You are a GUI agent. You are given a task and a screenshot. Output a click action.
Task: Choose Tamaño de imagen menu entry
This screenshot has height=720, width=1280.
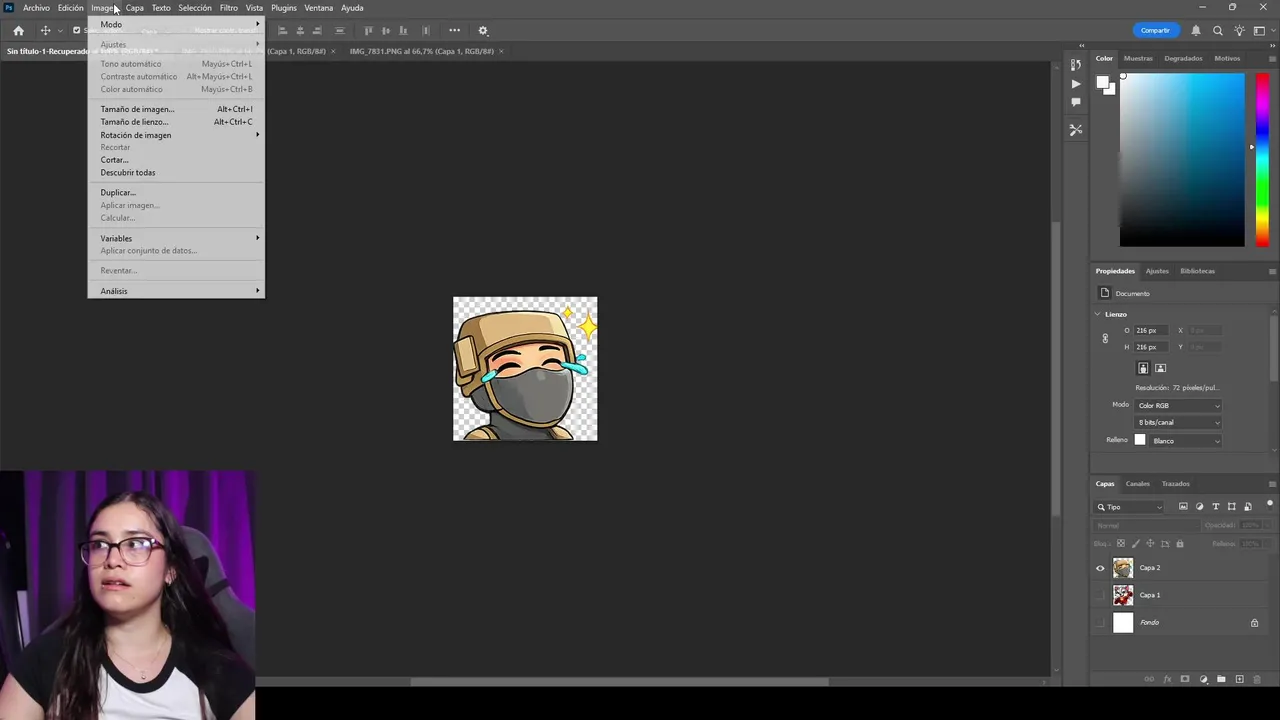pos(176,109)
